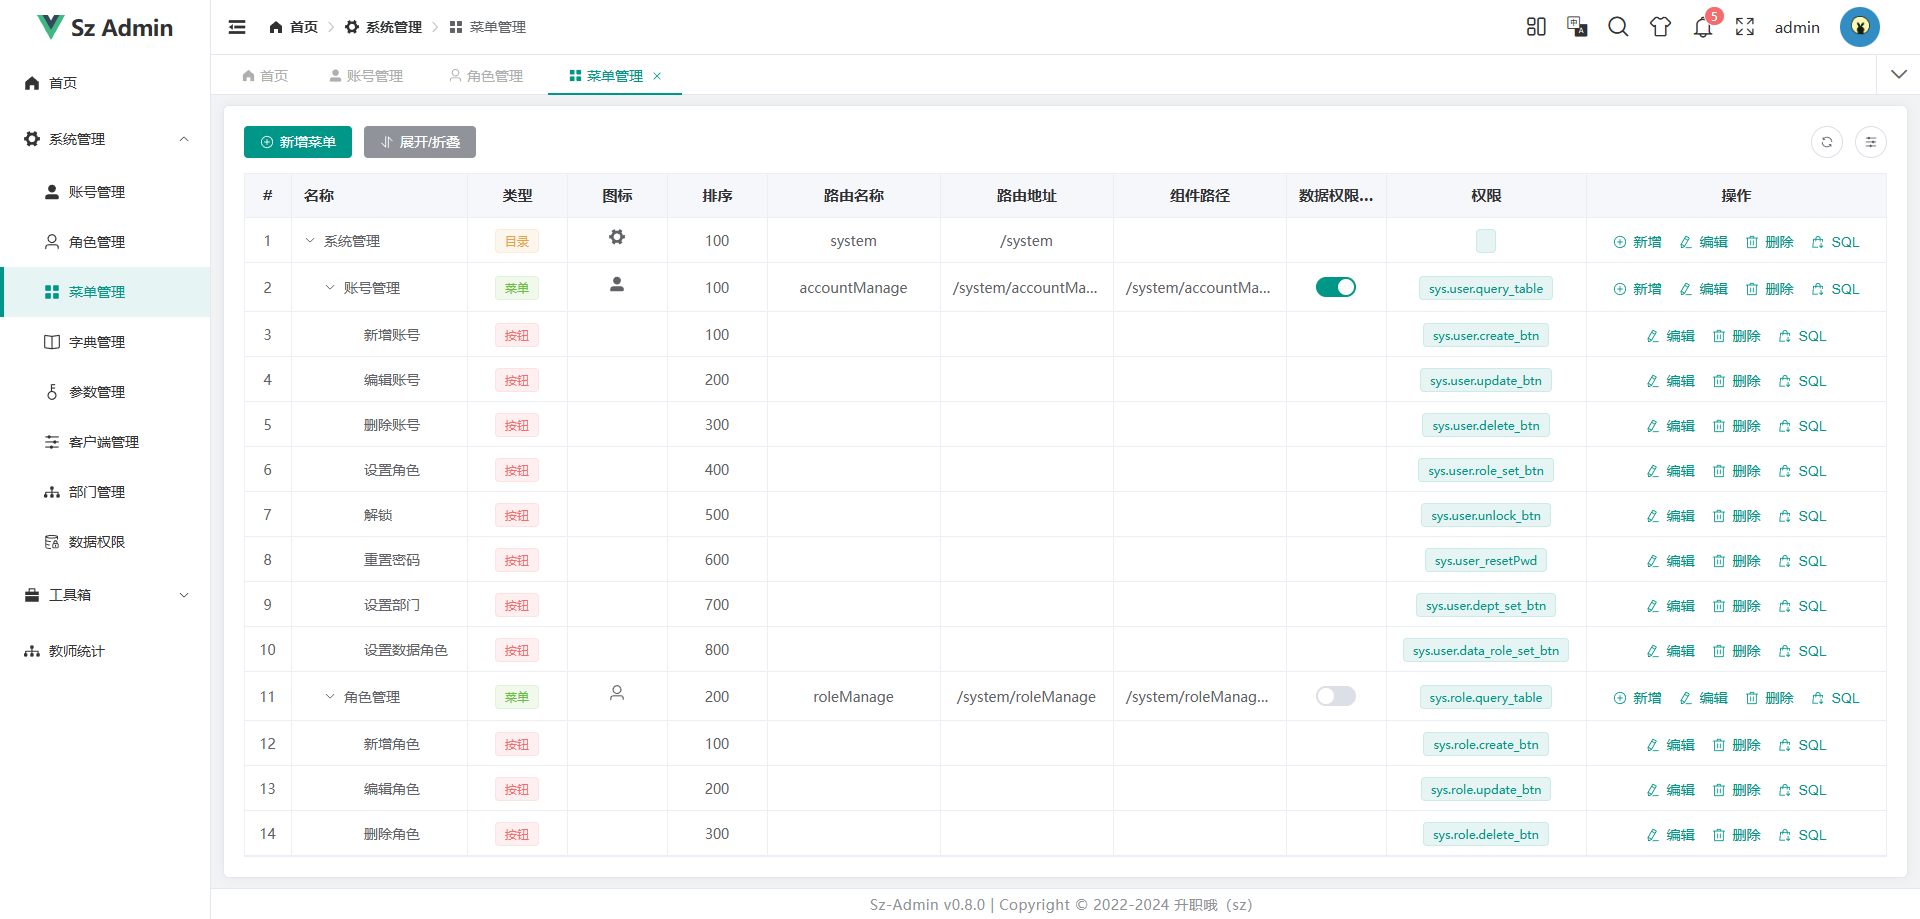Open 账号管理 in the sidebar
Screen dimensions: 1920x919
105,192
